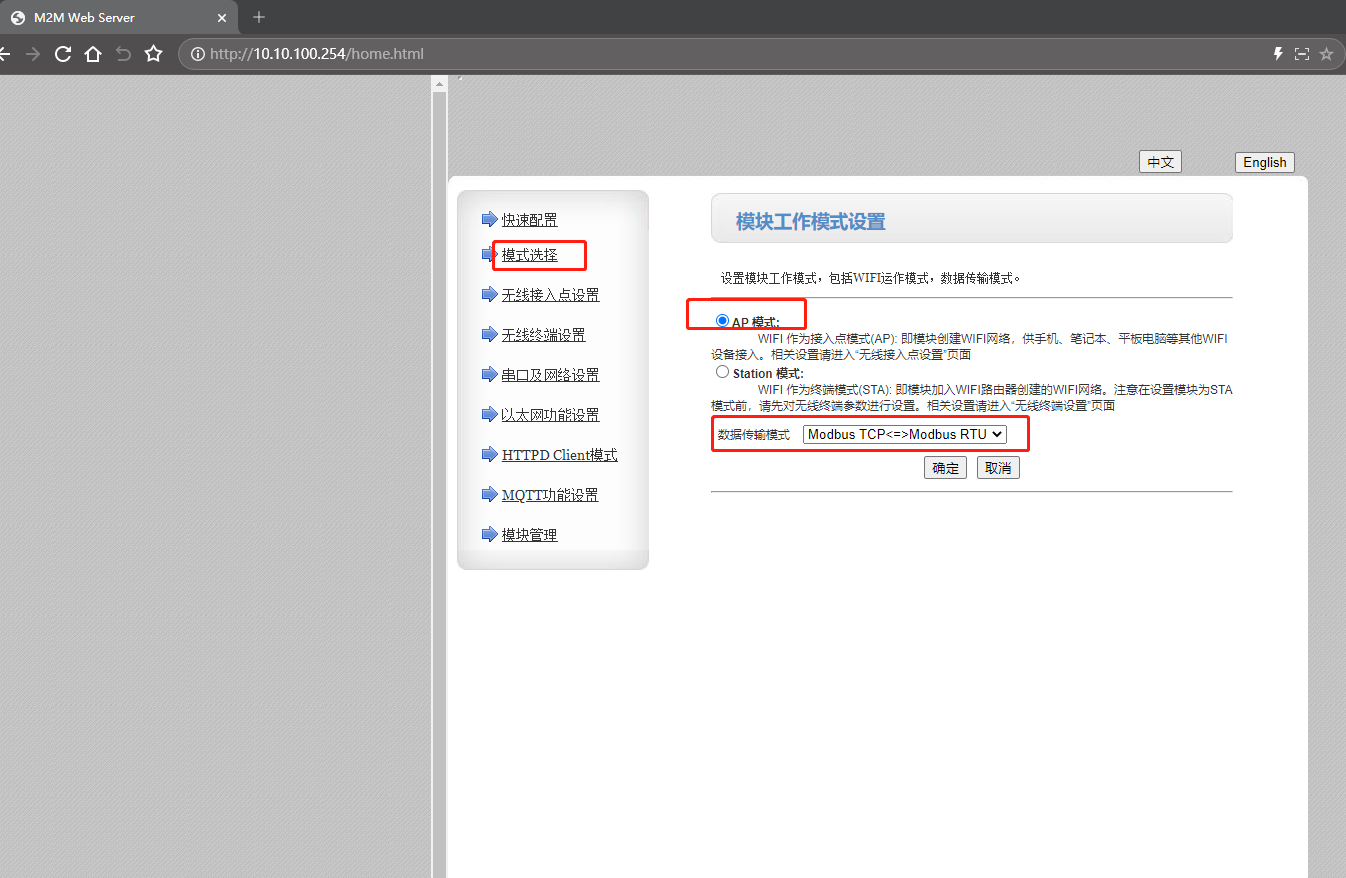Screen dimensions: 1346x878
Task: Open 串口及网络设置 page
Action: [550, 375]
